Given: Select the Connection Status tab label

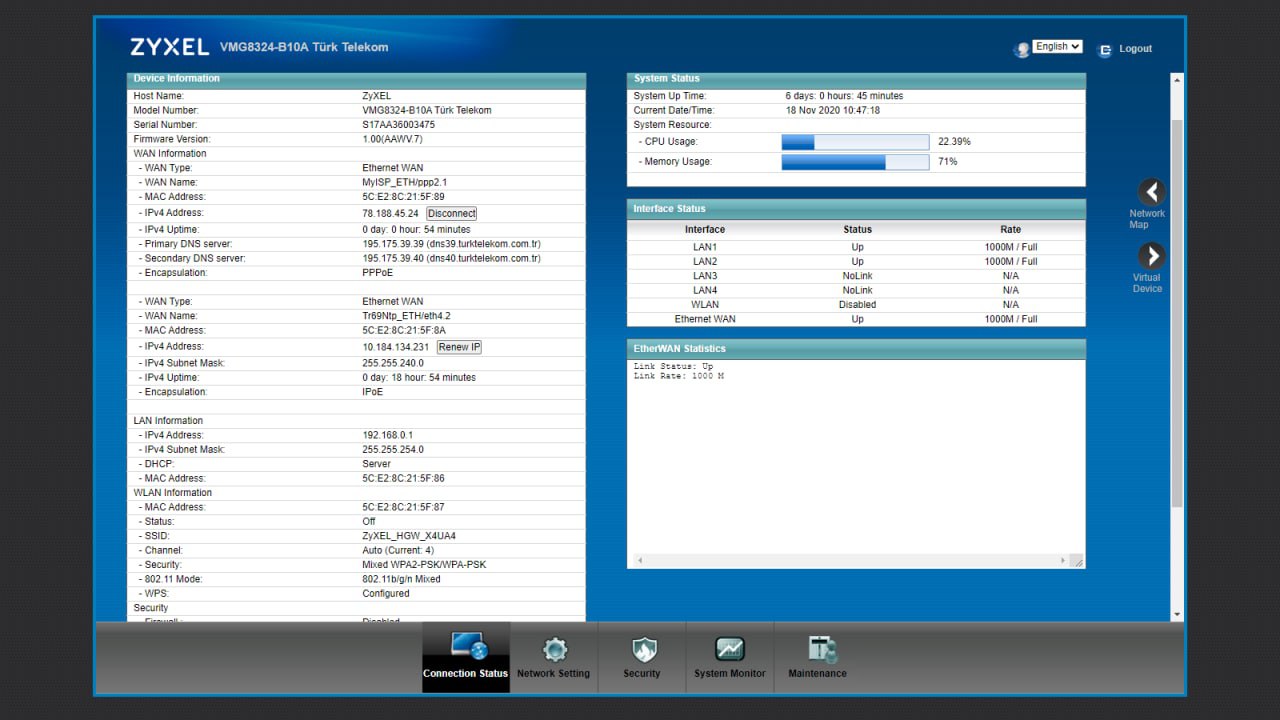Looking at the screenshot, I should [465, 674].
